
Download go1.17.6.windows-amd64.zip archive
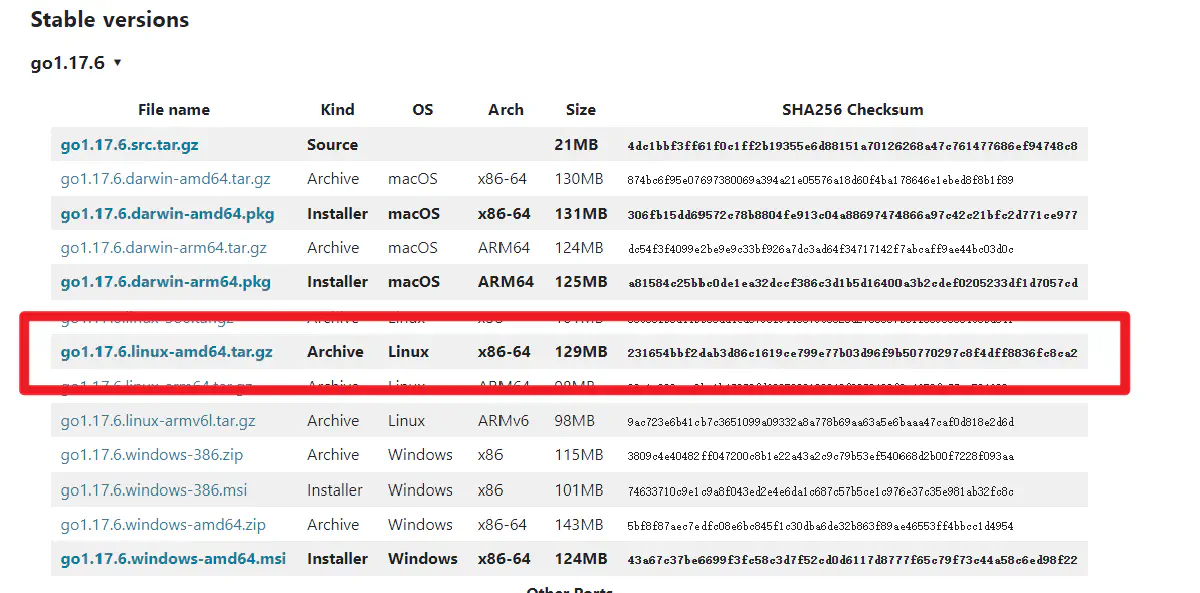163,525
